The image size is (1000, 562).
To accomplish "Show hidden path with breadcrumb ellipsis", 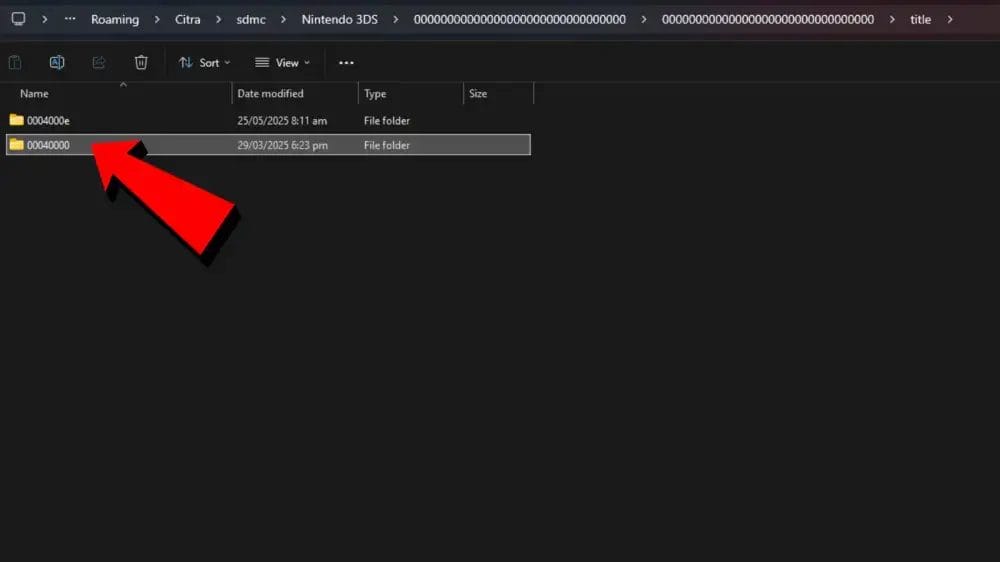I will (x=70, y=19).
